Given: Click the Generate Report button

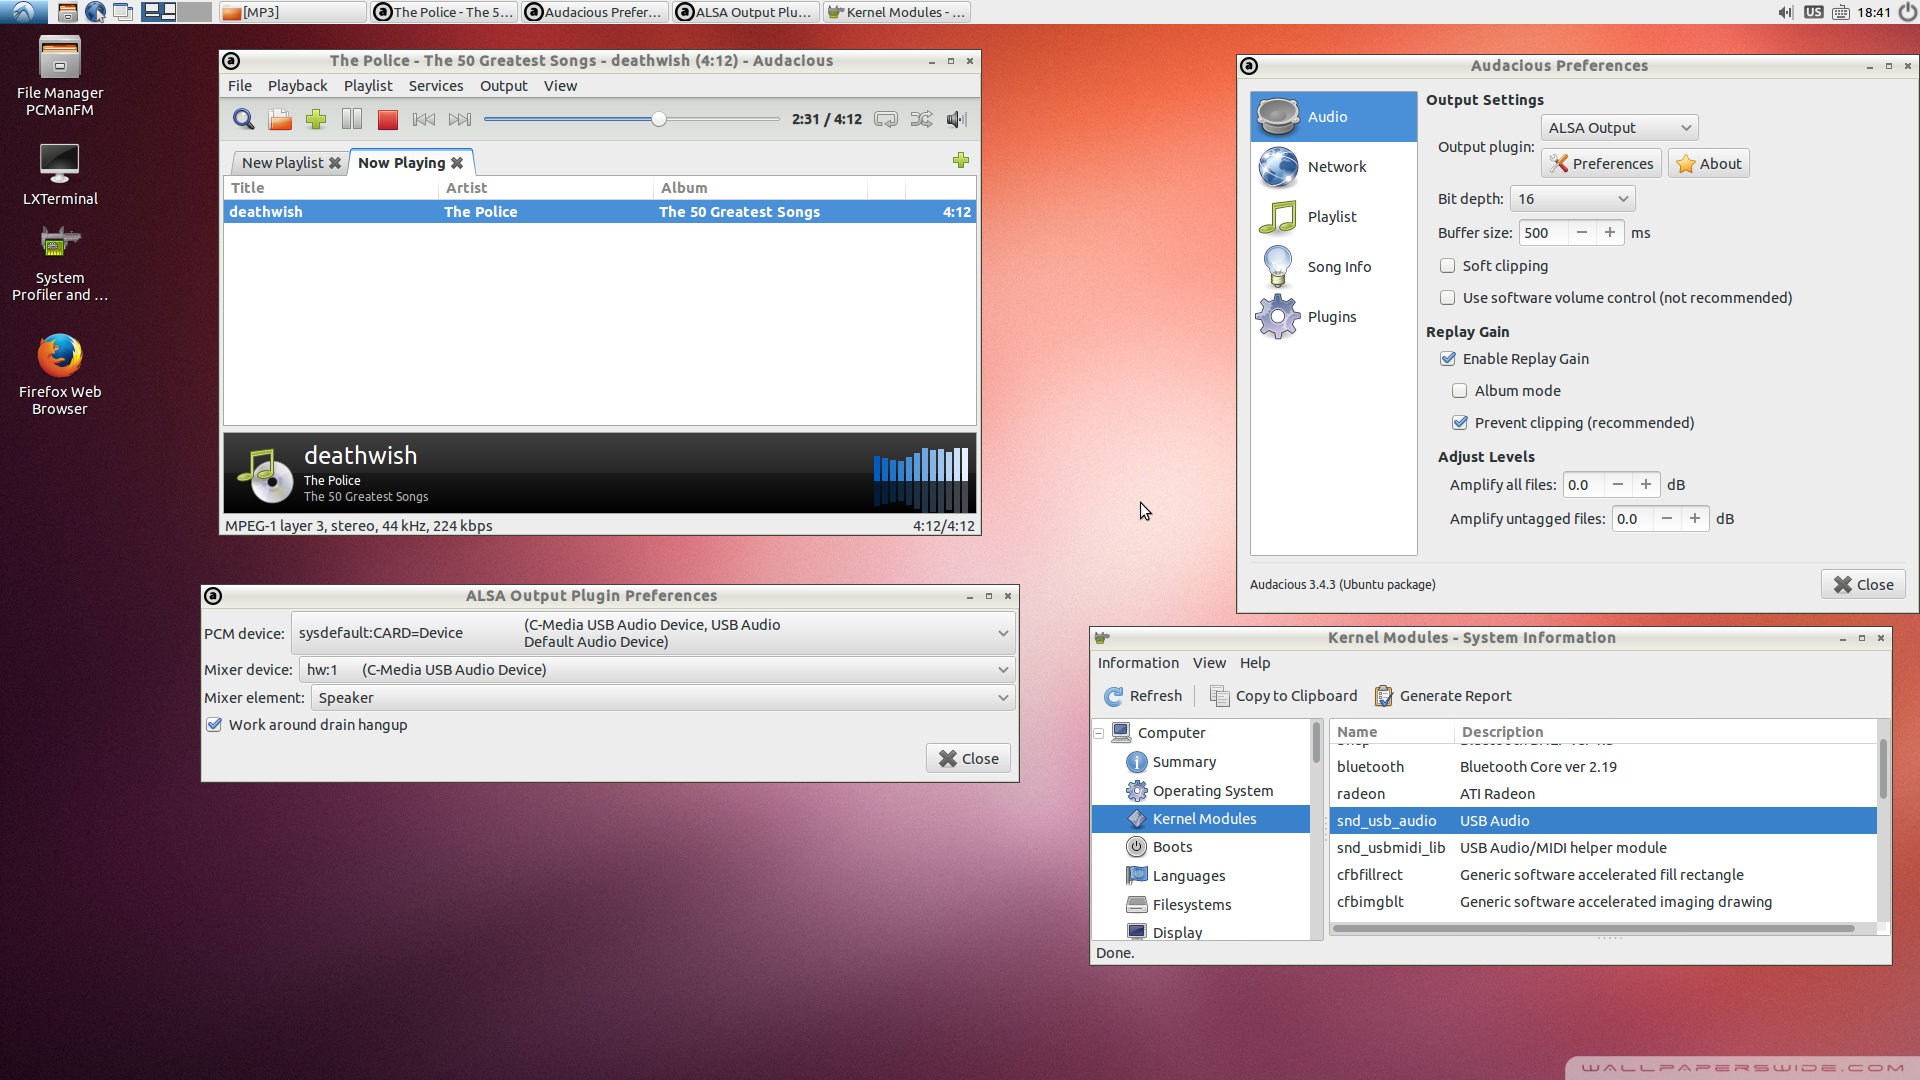Looking at the screenshot, I should (1442, 696).
